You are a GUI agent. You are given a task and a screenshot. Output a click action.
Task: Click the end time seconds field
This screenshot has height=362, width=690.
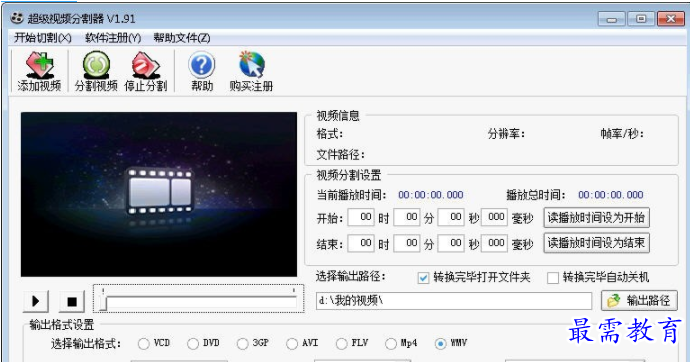pyautogui.click(x=451, y=243)
